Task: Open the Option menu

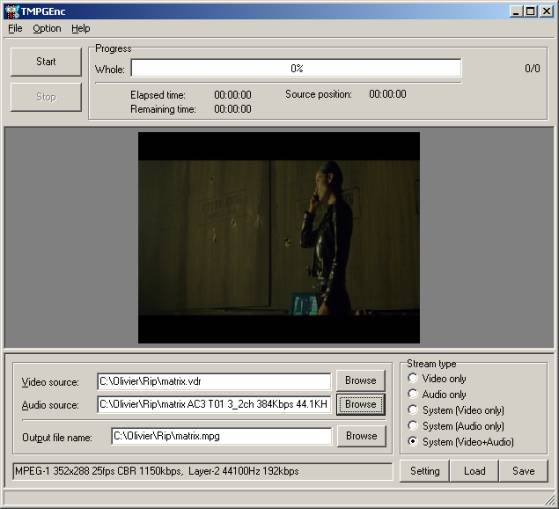Action: coord(47,29)
